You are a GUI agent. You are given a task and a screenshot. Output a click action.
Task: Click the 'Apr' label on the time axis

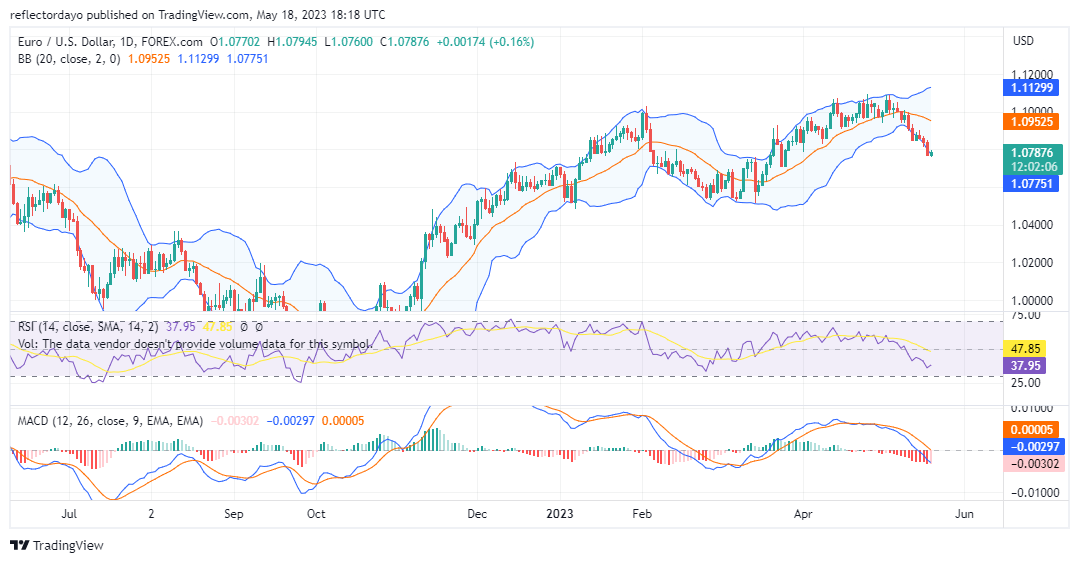click(803, 514)
